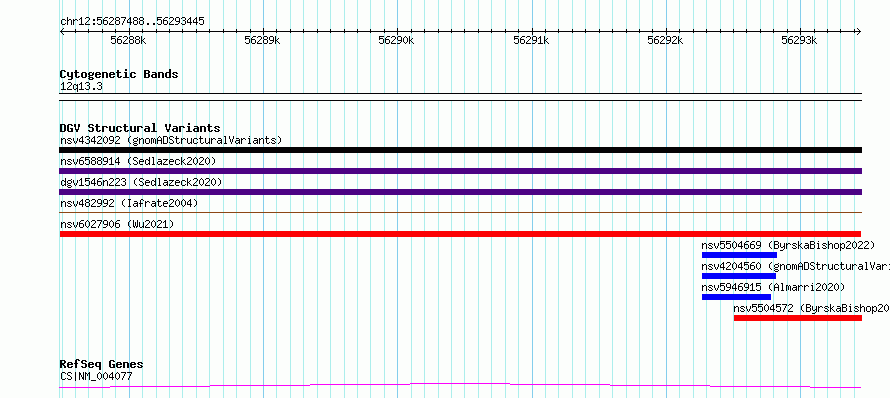Open nsv5504669 ByrskaBishop2022 variant label
This screenshot has width=890, height=398.
pos(788,245)
